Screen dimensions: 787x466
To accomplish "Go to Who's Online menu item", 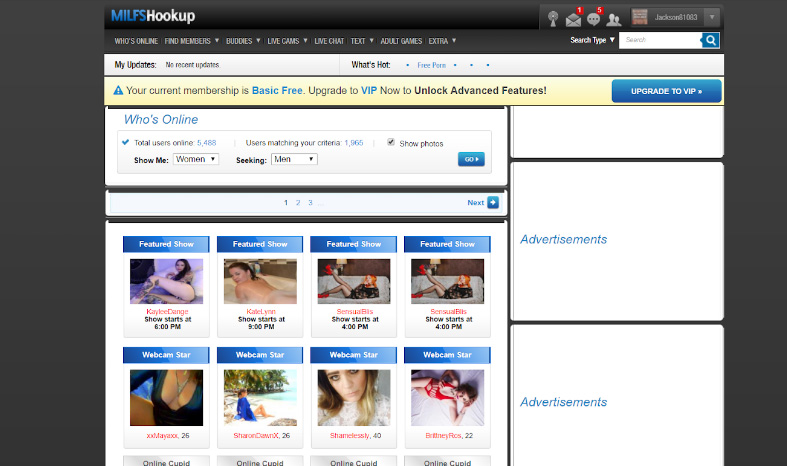I will [136, 41].
